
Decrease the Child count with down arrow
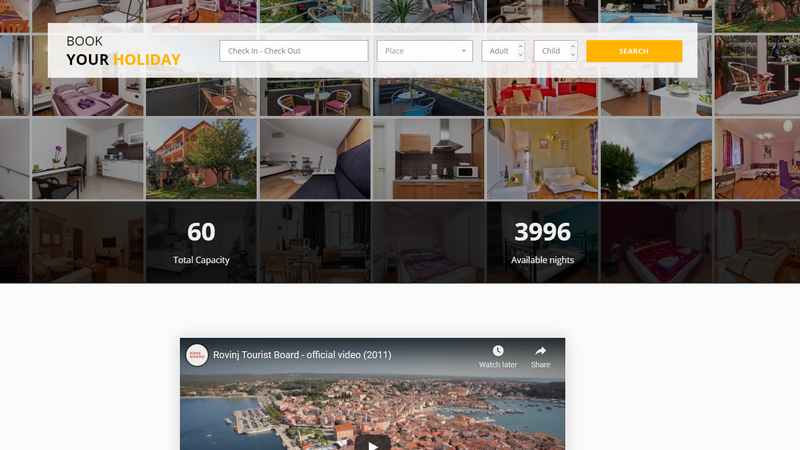572,56
